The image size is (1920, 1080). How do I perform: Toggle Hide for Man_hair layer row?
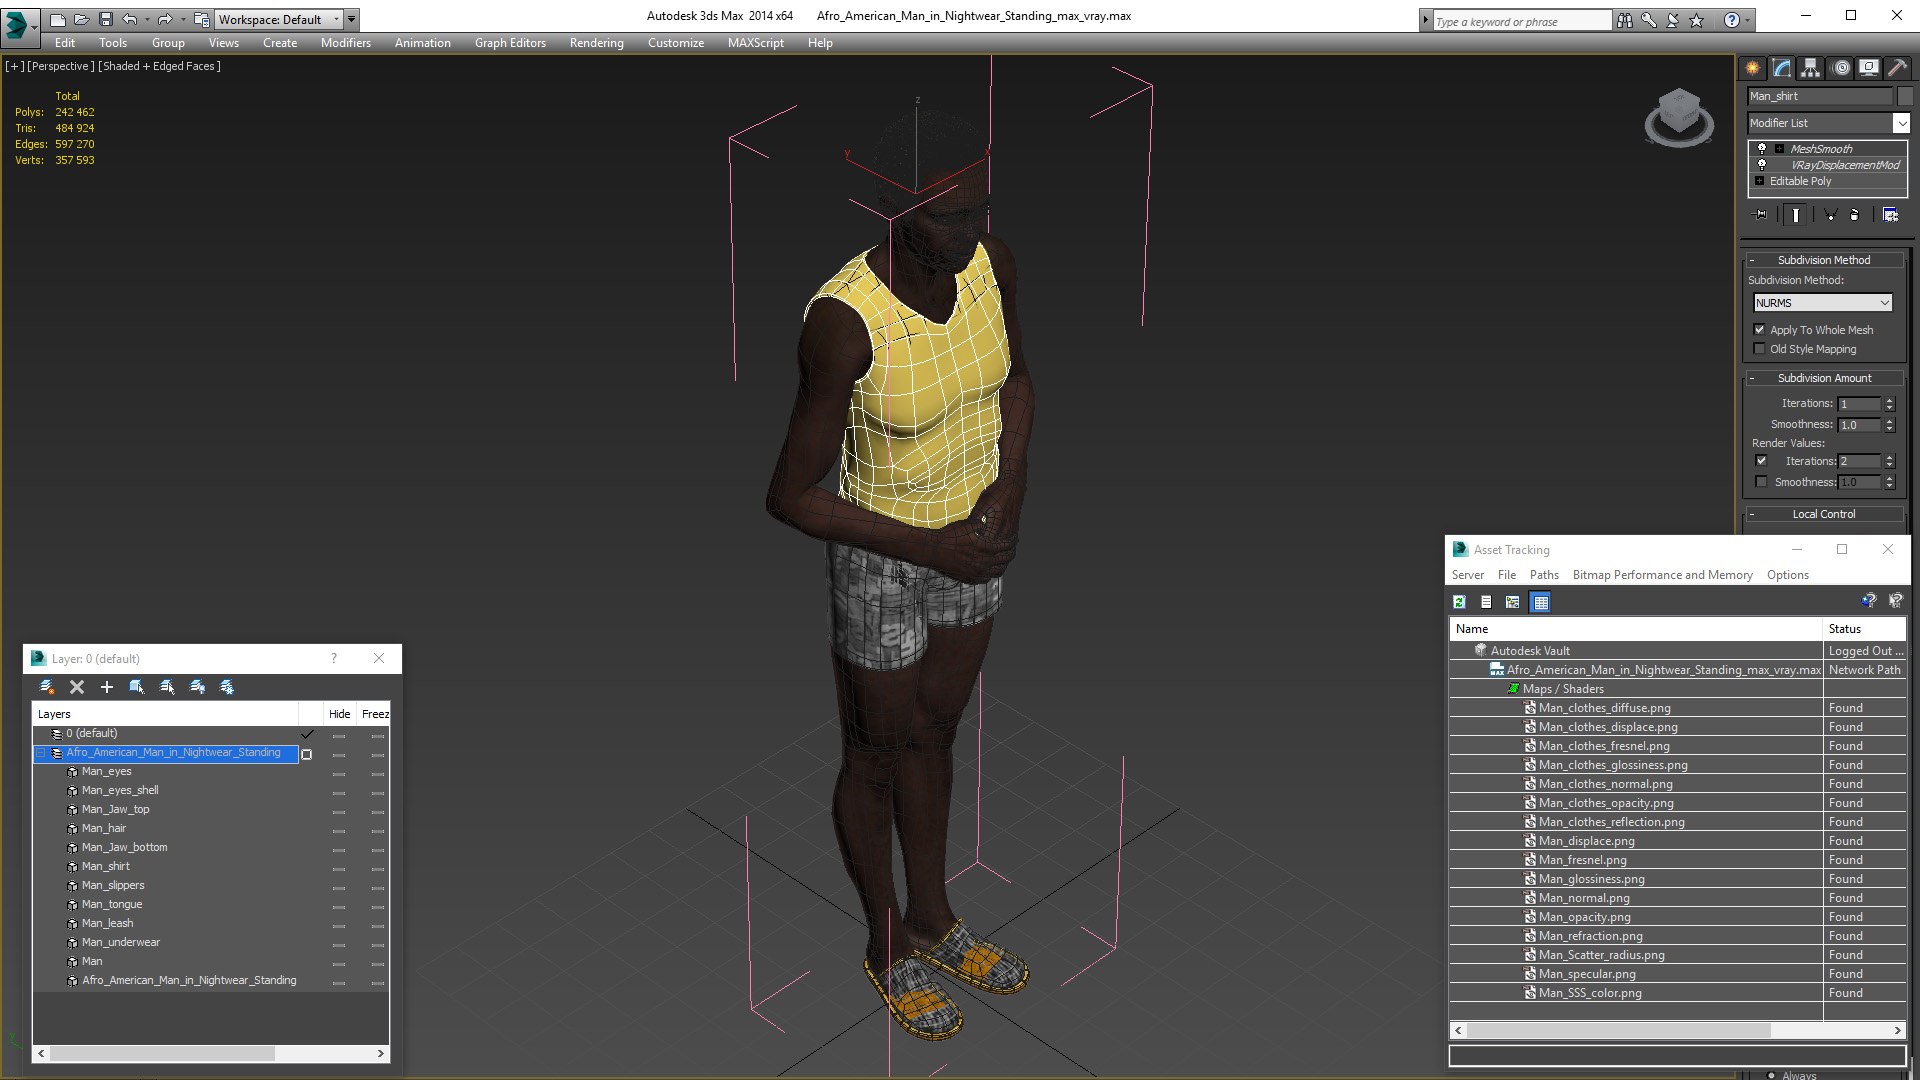coord(339,829)
